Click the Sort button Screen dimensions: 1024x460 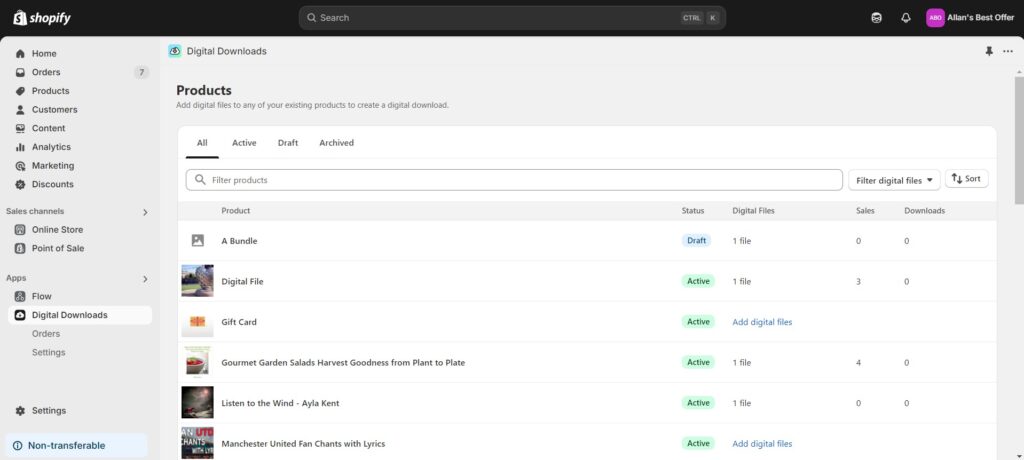[x=966, y=179]
